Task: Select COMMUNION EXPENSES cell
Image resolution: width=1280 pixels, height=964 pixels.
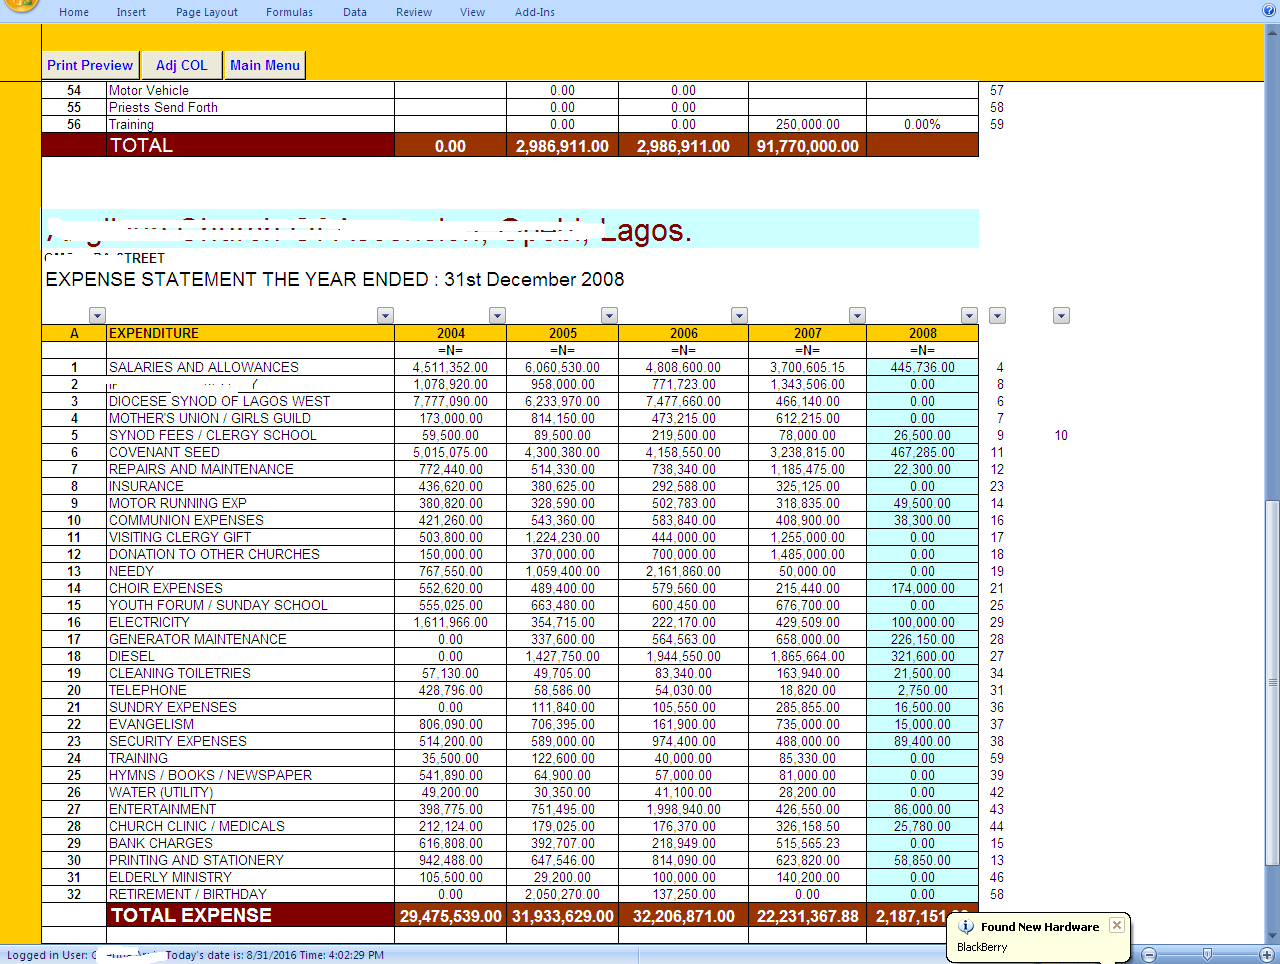Action: point(250,520)
